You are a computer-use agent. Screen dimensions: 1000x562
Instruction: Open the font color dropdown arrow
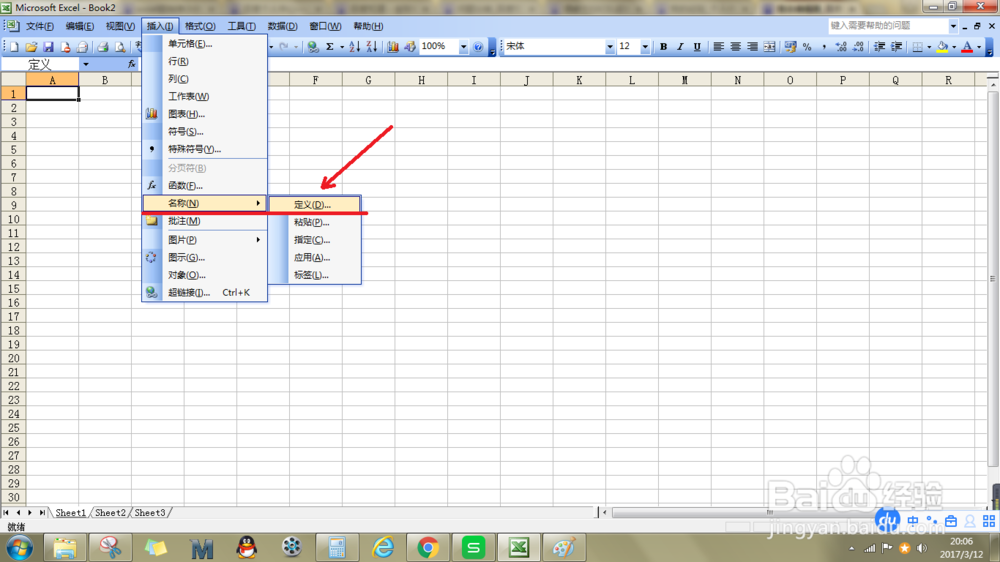coord(979,47)
